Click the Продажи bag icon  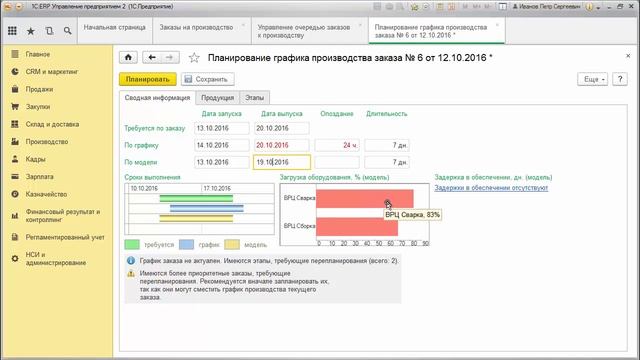[x=15, y=89]
